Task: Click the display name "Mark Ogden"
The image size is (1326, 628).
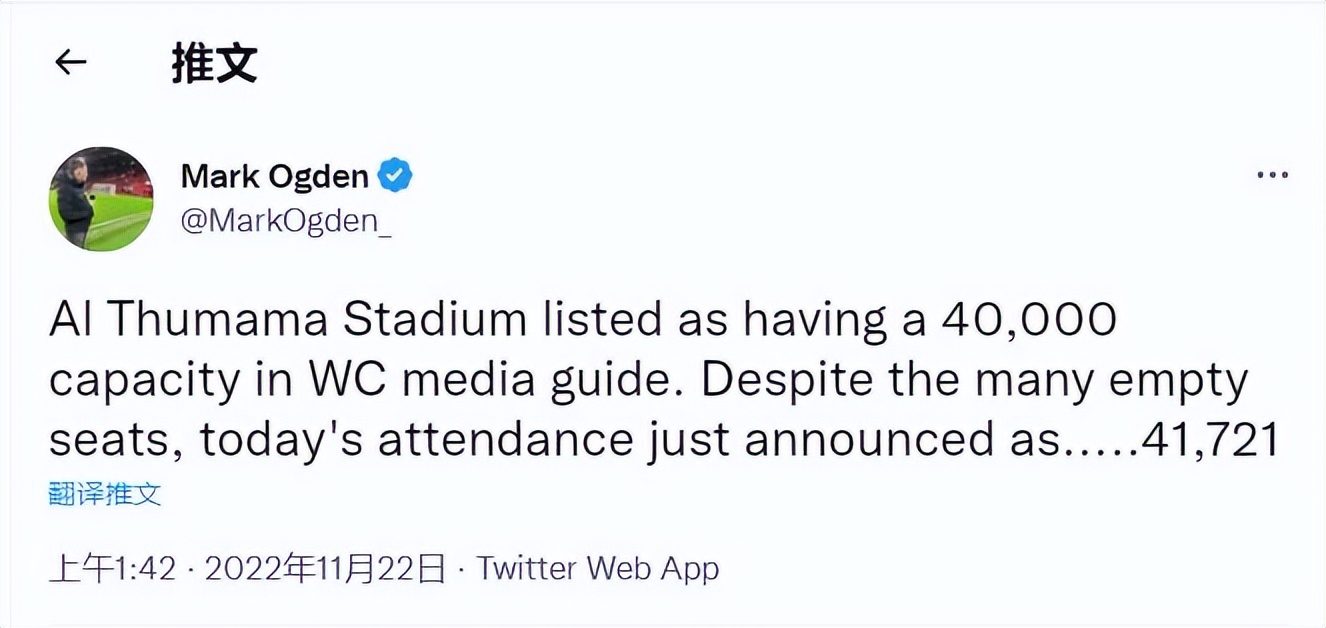Action: point(274,176)
